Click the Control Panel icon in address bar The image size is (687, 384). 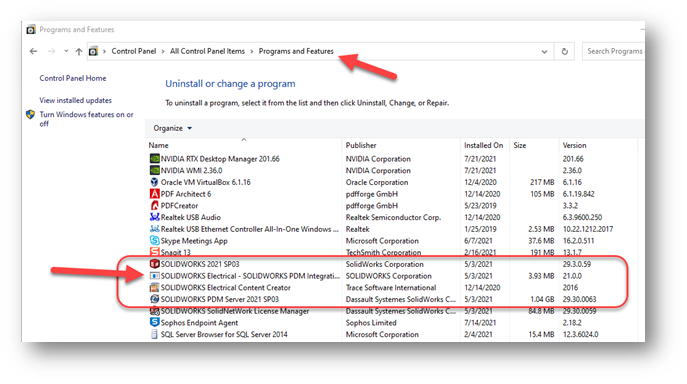93,51
